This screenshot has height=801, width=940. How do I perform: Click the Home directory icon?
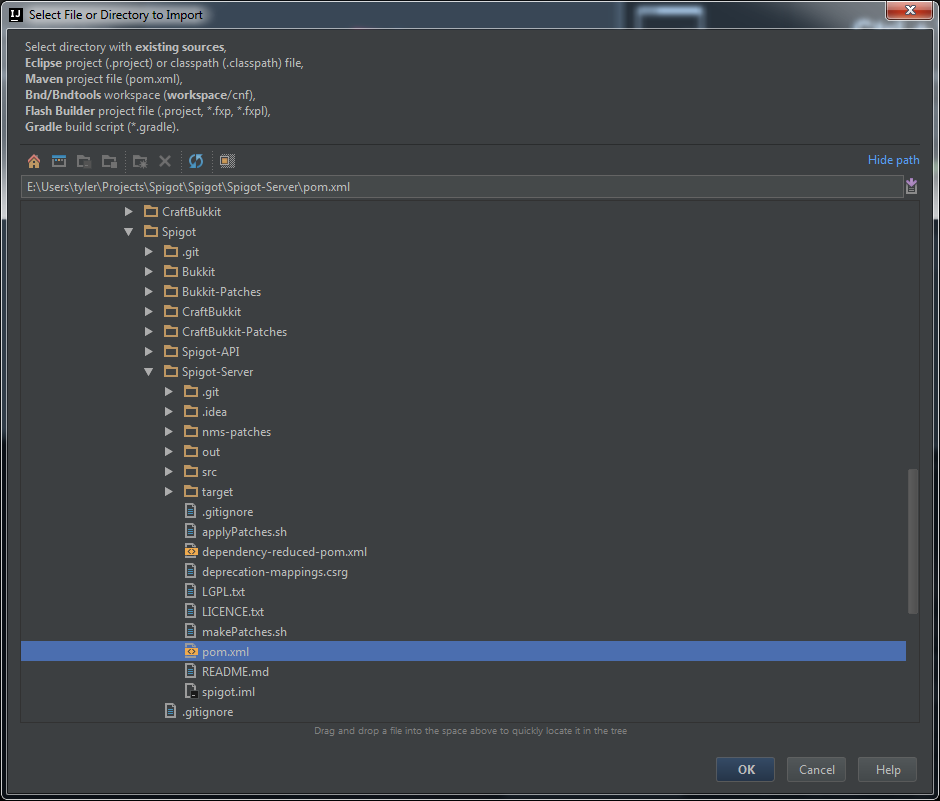point(34,161)
